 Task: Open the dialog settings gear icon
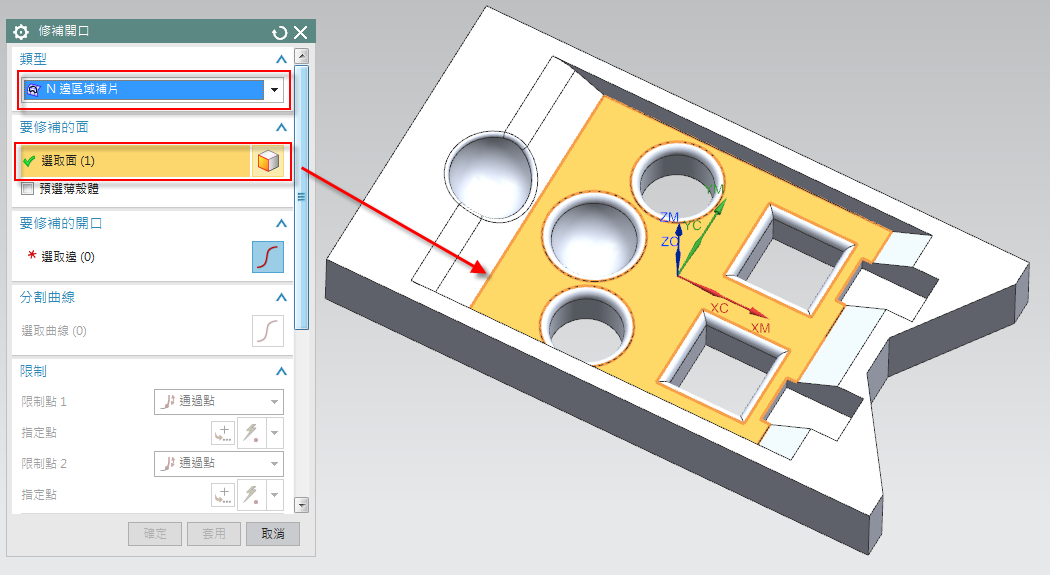21,31
